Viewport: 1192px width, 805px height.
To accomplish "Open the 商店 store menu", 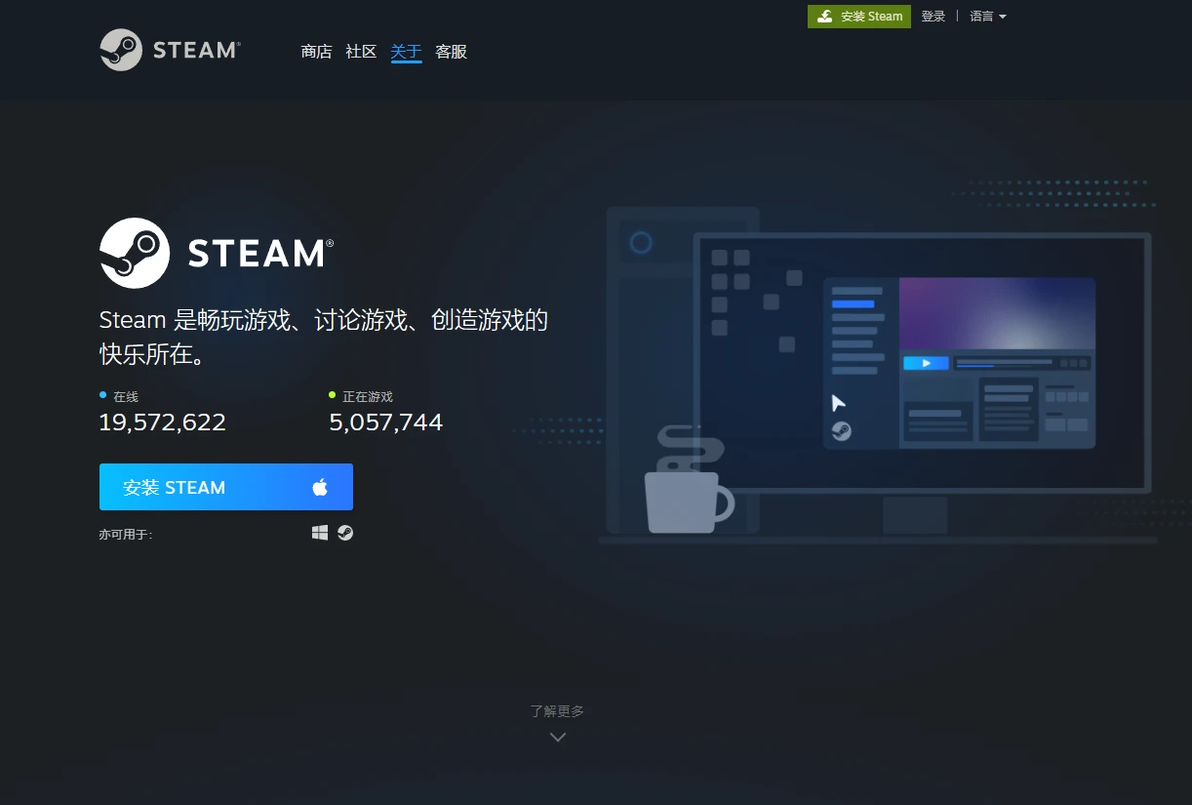I will [316, 52].
